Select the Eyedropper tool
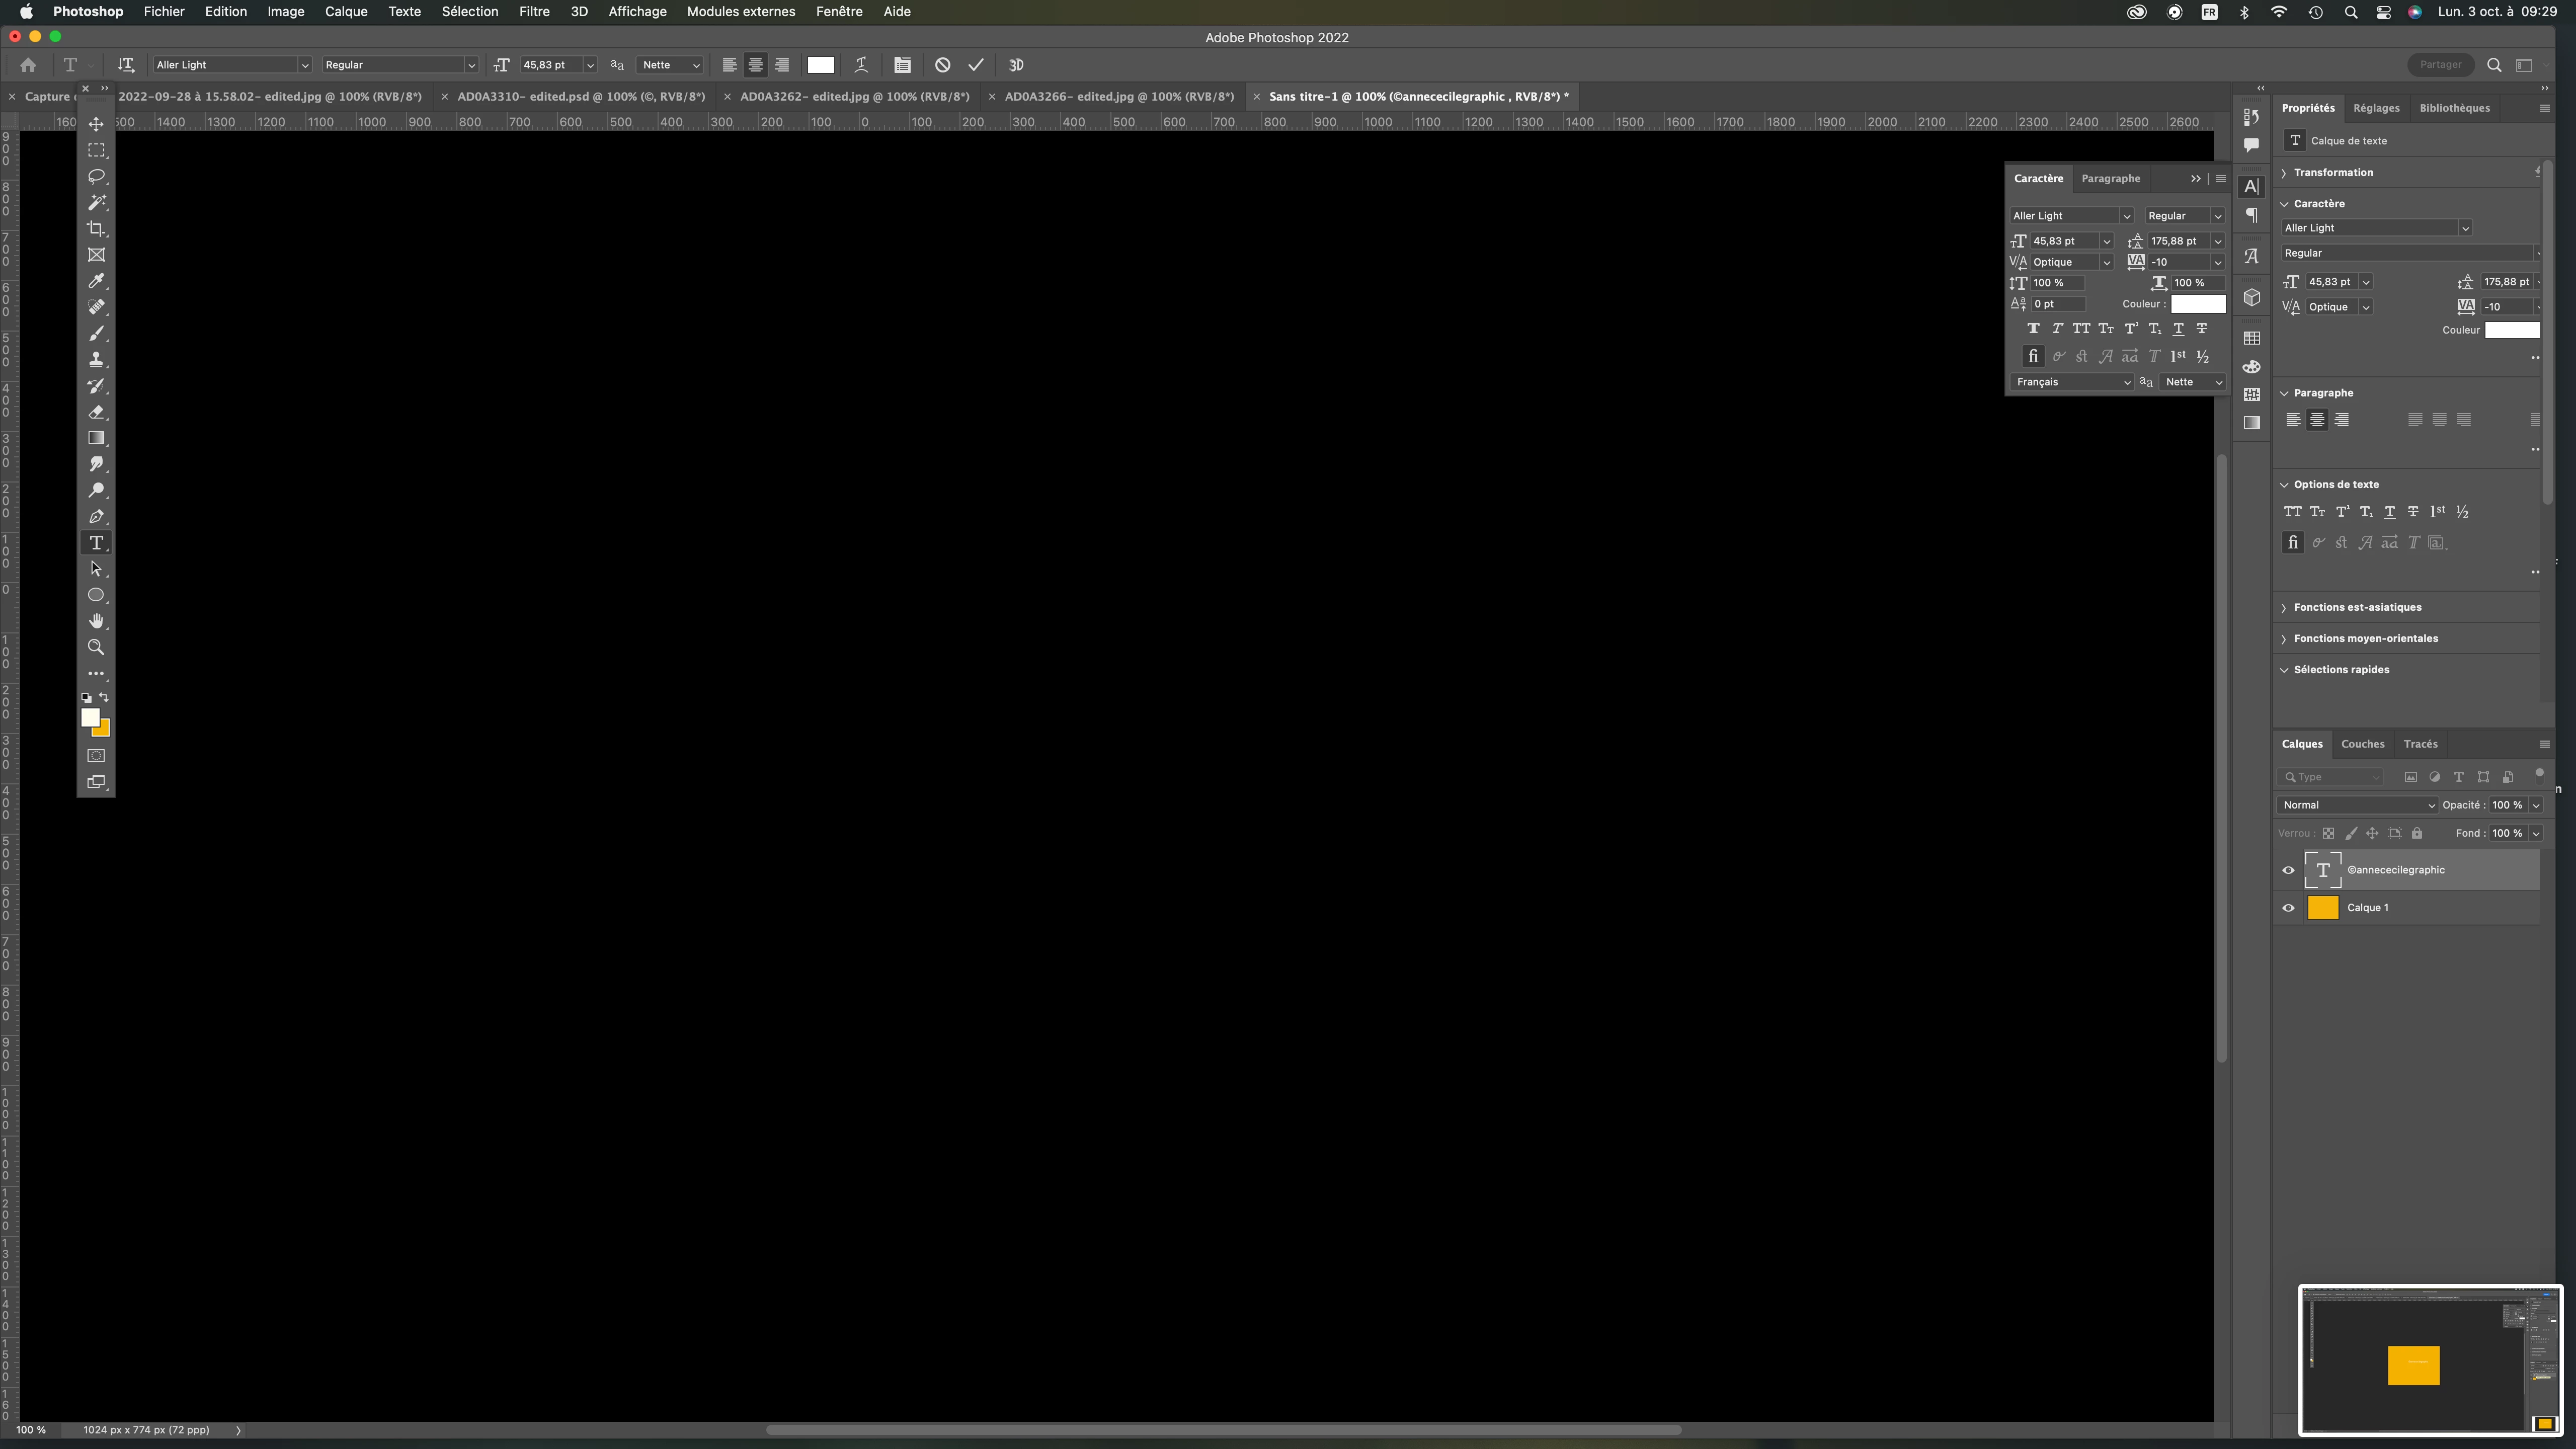Screen dimensions: 2576x1449 96,281
